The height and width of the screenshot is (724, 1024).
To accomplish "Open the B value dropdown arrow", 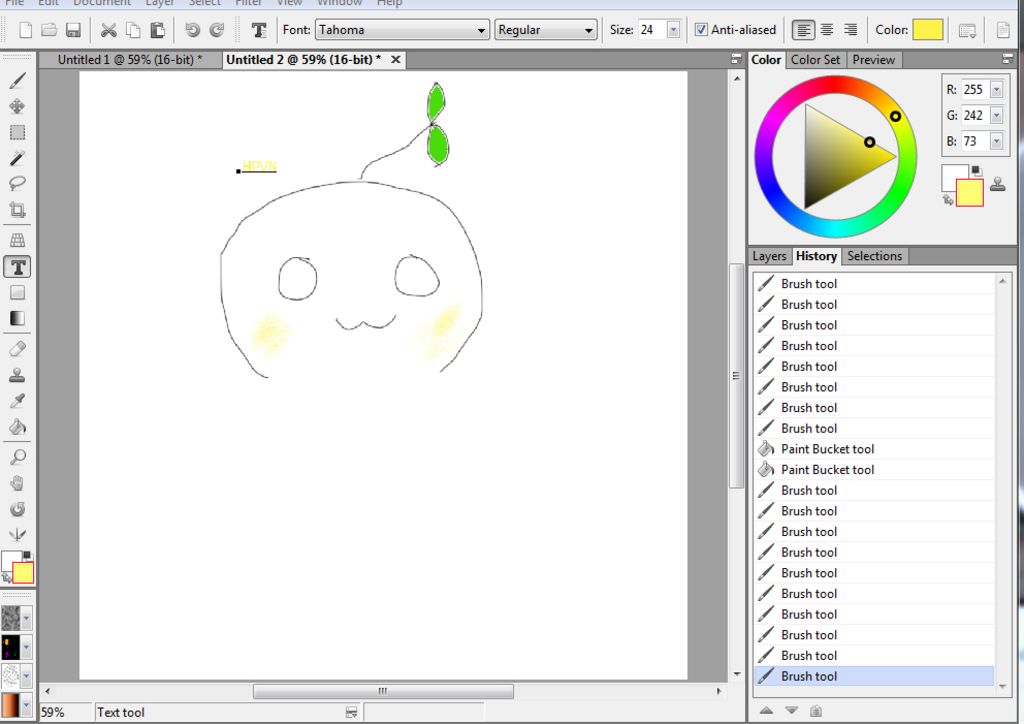I will tap(997, 141).
